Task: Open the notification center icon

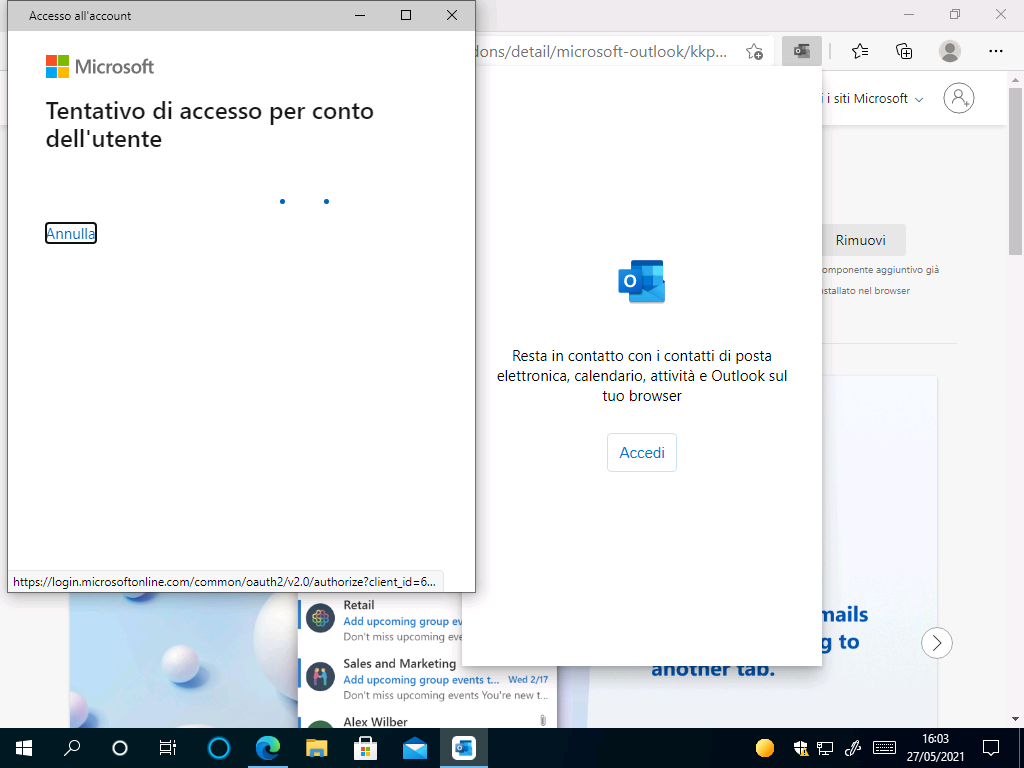Action: click(x=991, y=748)
